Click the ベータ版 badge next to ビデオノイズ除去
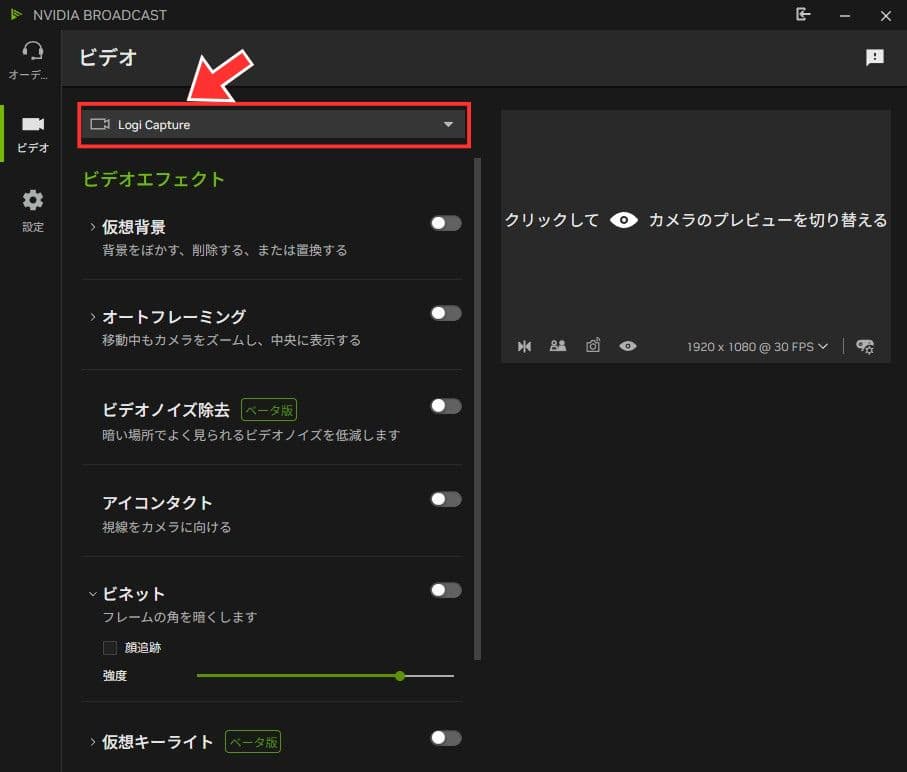The height and width of the screenshot is (772, 907). [x=269, y=410]
